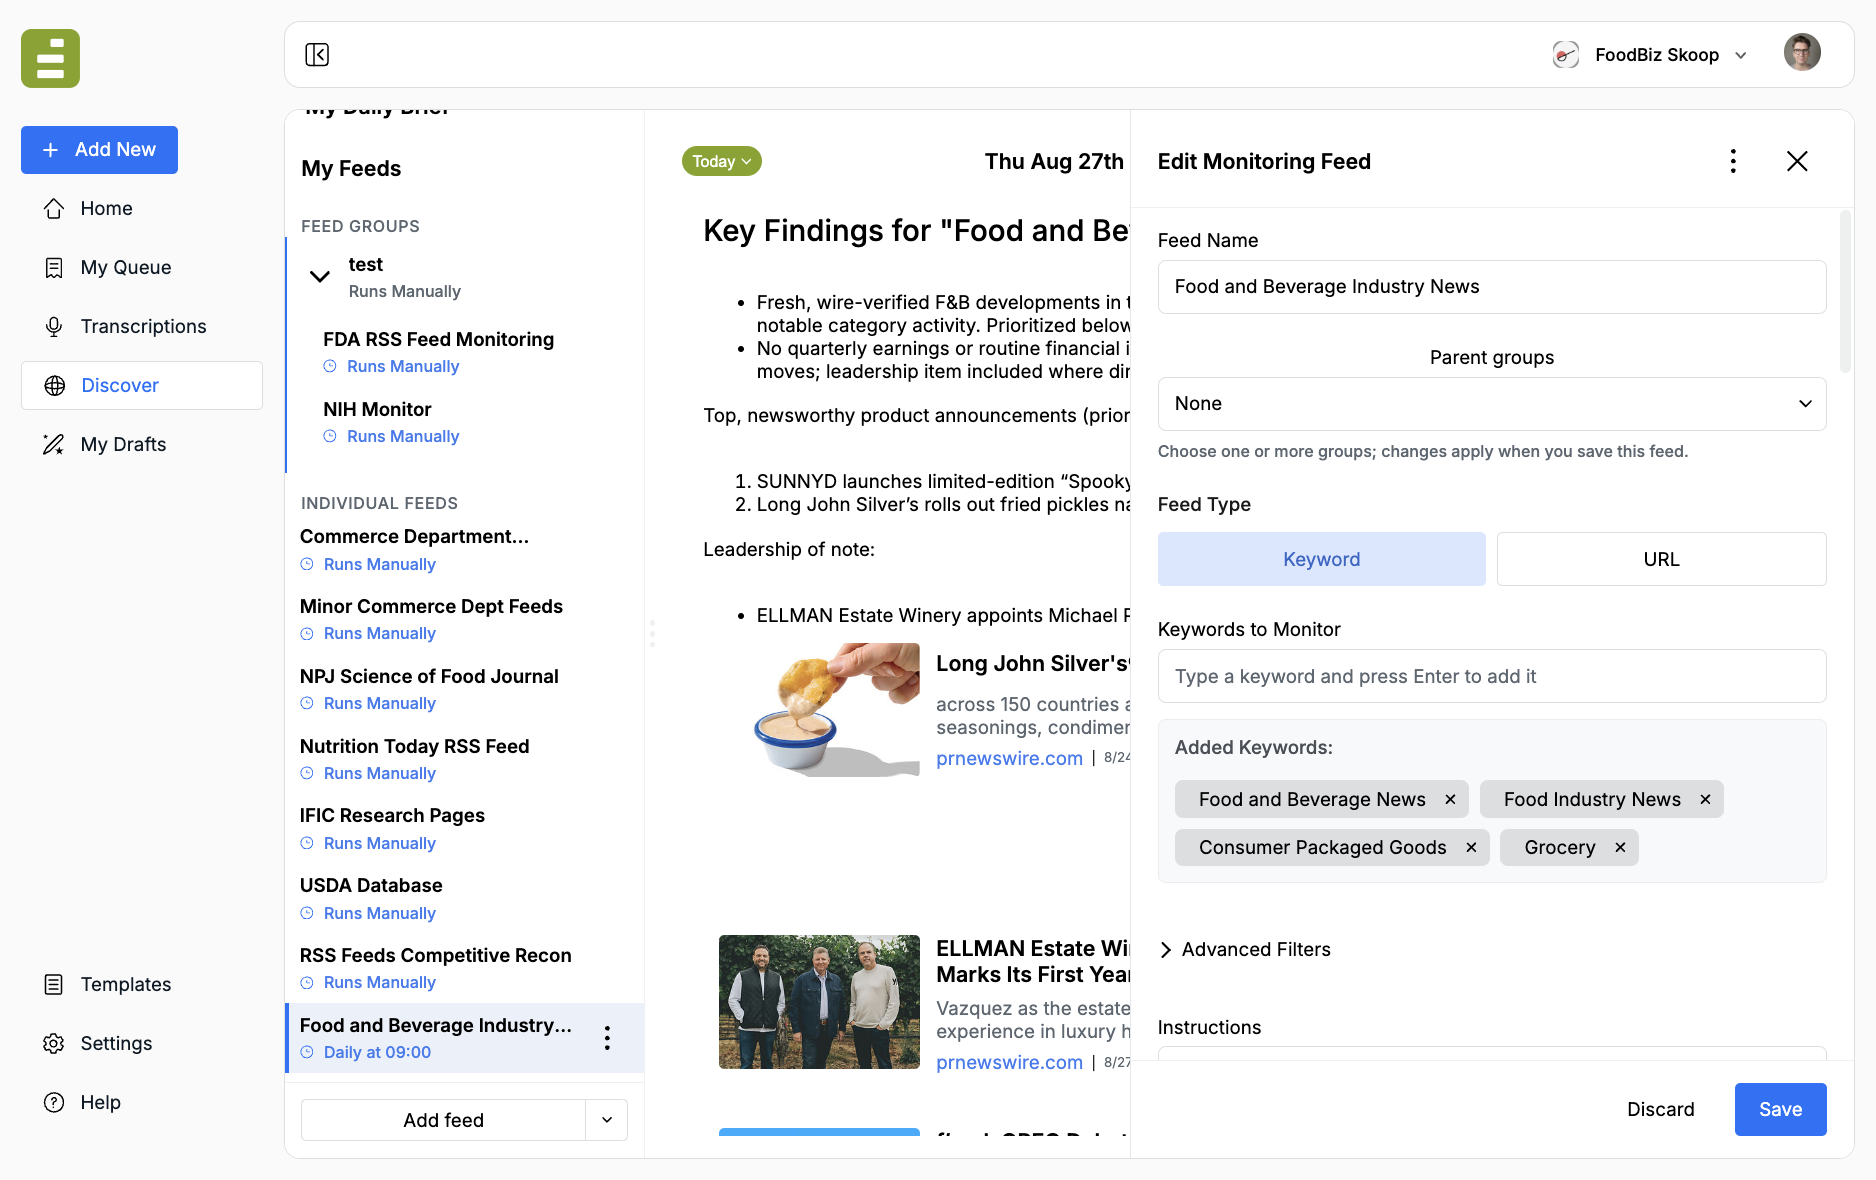Close the Edit Monitoring Feed panel
This screenshot has width=1876, height=1180.
[x=1797, y=161]
